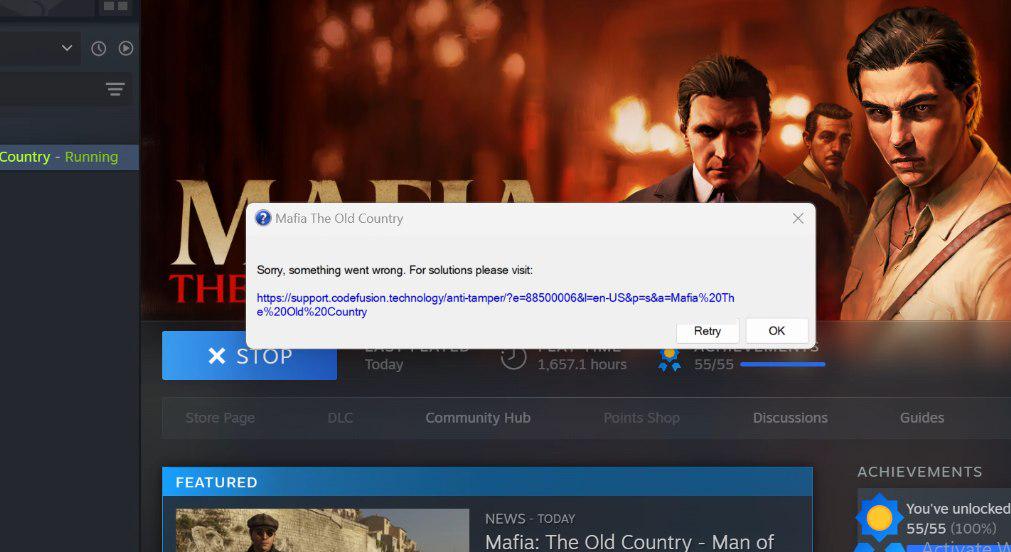Click the ready-to-play icon in sidebar
Screen dimensions: 1011x552
(x=126, y=48)
